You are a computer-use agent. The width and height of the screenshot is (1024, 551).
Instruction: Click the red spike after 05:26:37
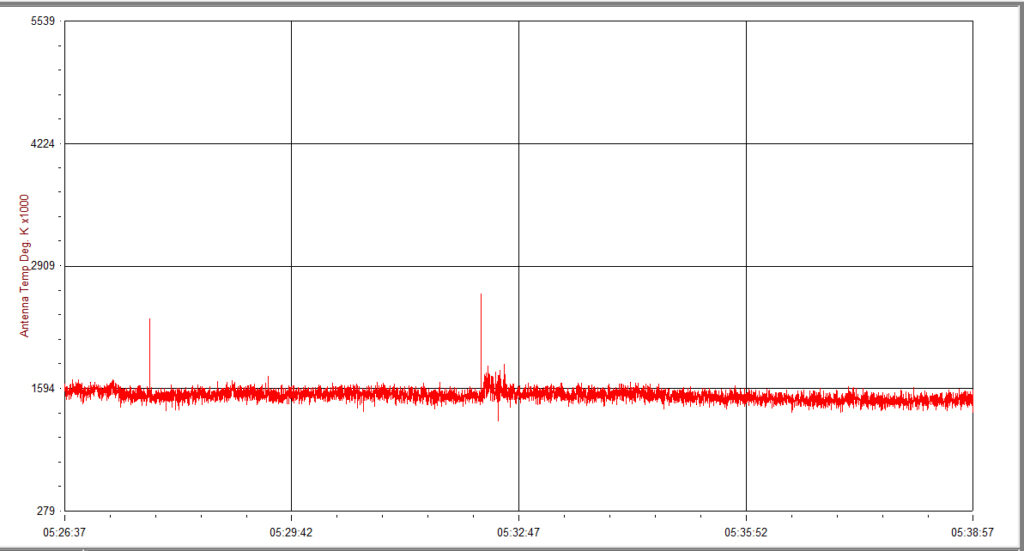[150, 353]
